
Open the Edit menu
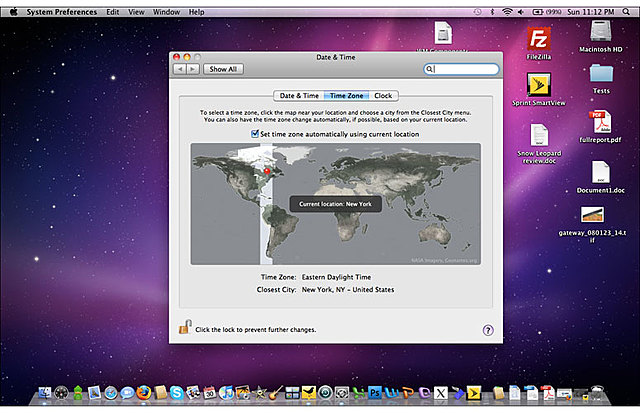pos(113,12)
